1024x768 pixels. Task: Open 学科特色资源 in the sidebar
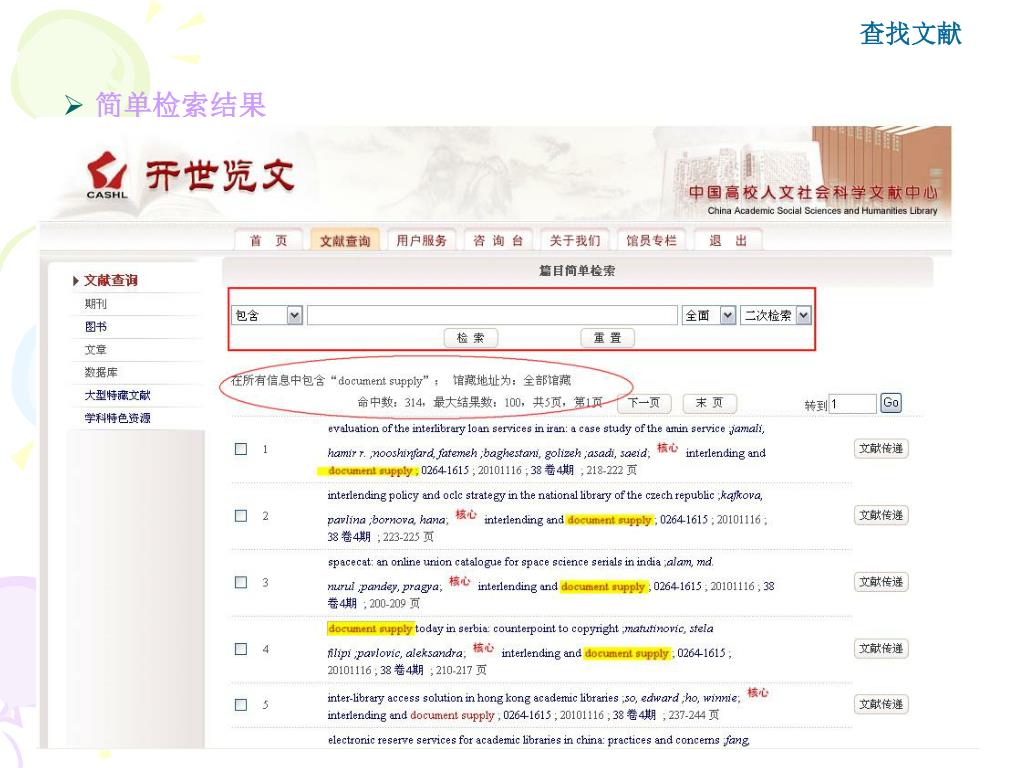(x=118, y=418)
